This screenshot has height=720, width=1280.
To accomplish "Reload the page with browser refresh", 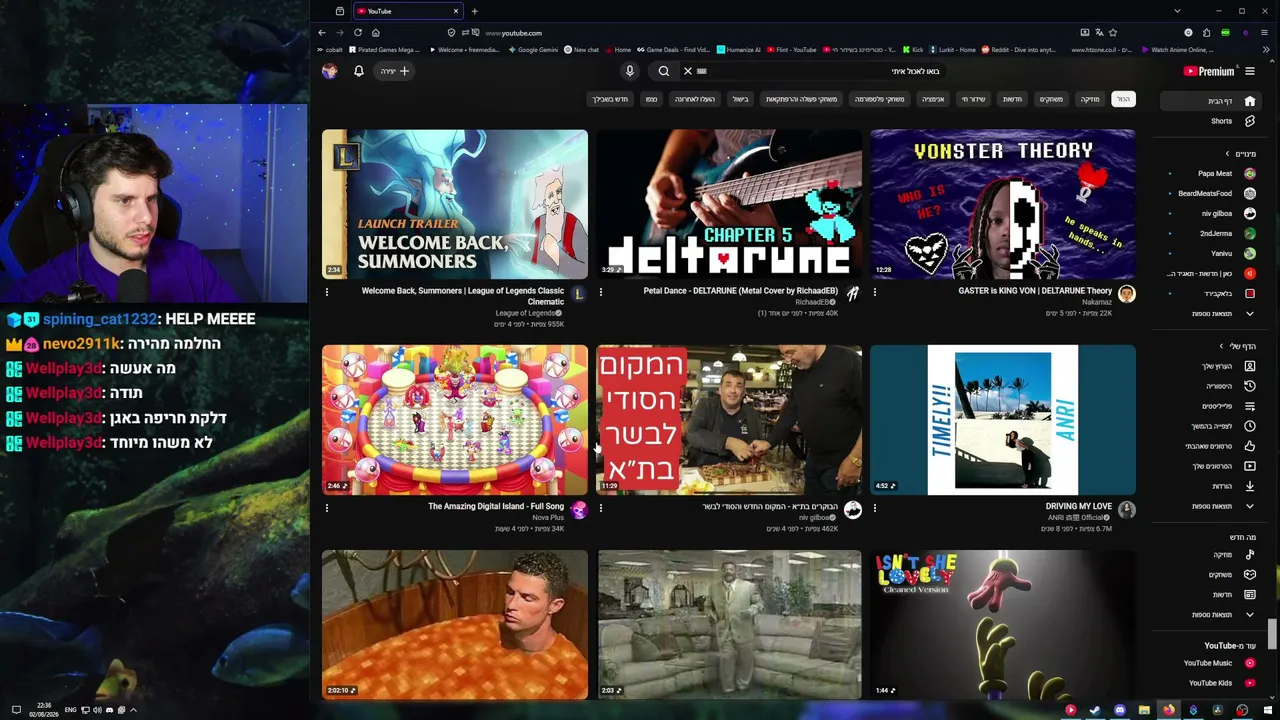I will pos(357,33).
